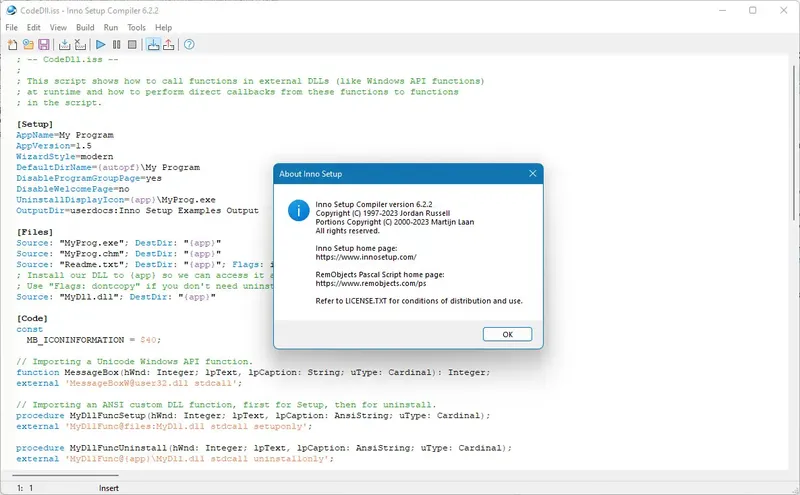Open the Edit menu
800x495 pixels.
(34, 28)
